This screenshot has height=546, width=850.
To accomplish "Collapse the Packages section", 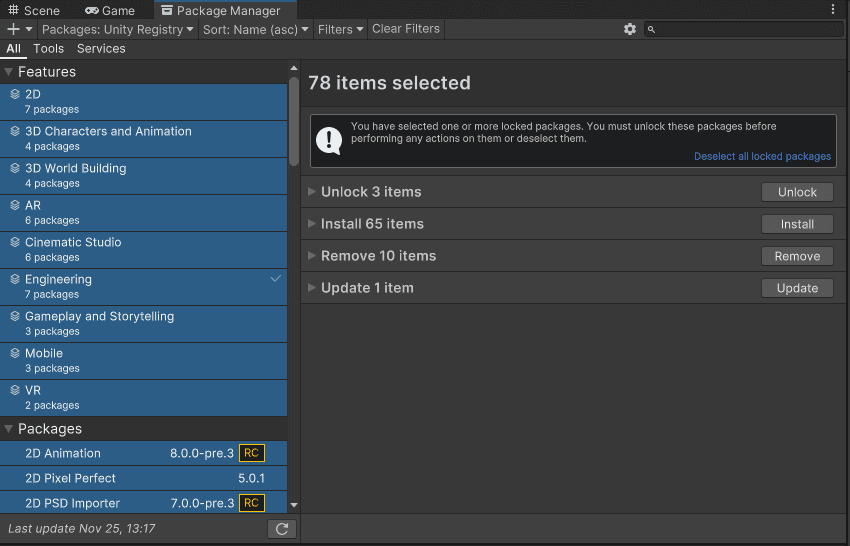I will (x=9, y=429).
